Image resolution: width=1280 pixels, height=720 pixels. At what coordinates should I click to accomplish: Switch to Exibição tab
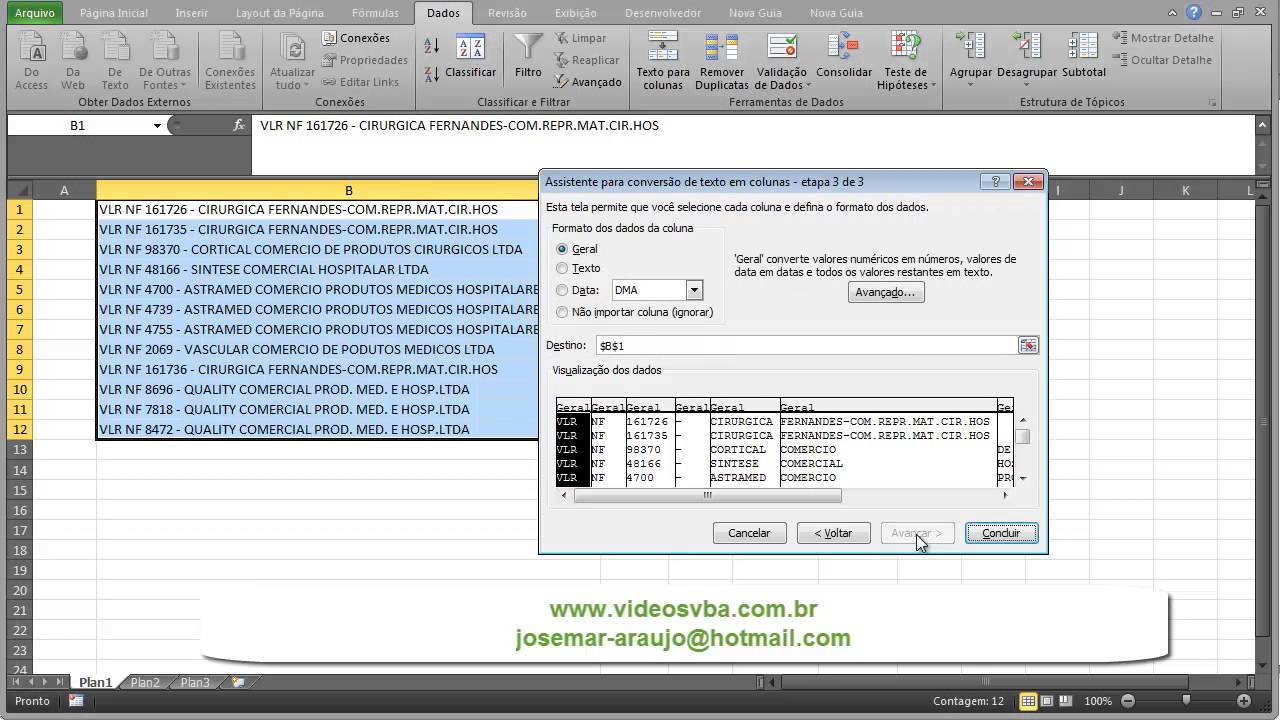575,13
